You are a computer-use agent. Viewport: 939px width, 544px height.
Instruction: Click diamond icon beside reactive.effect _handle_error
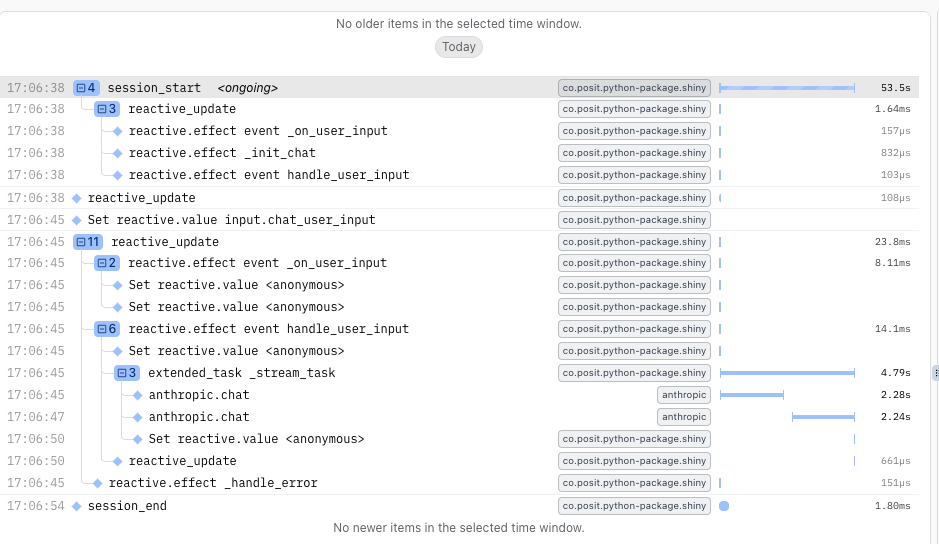pyautogui.click(x=97, y=483)
